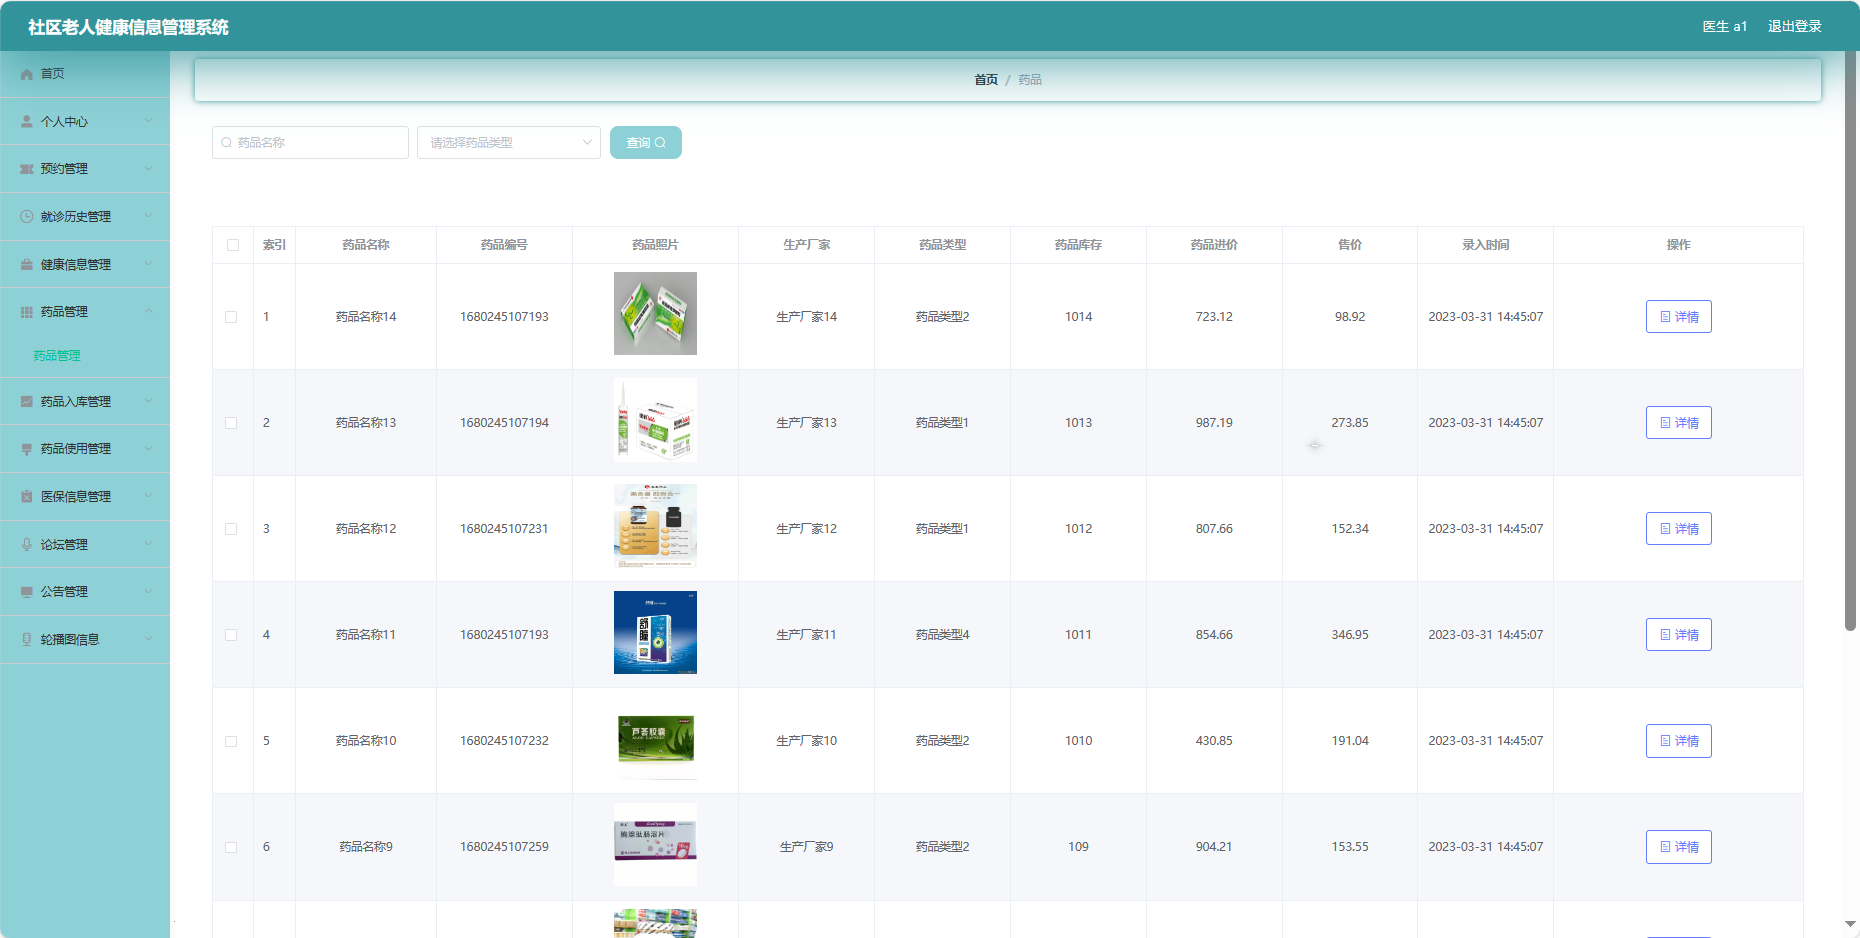
Task: Click the icon beside 药品入库管理
Action: coord(27,402)
